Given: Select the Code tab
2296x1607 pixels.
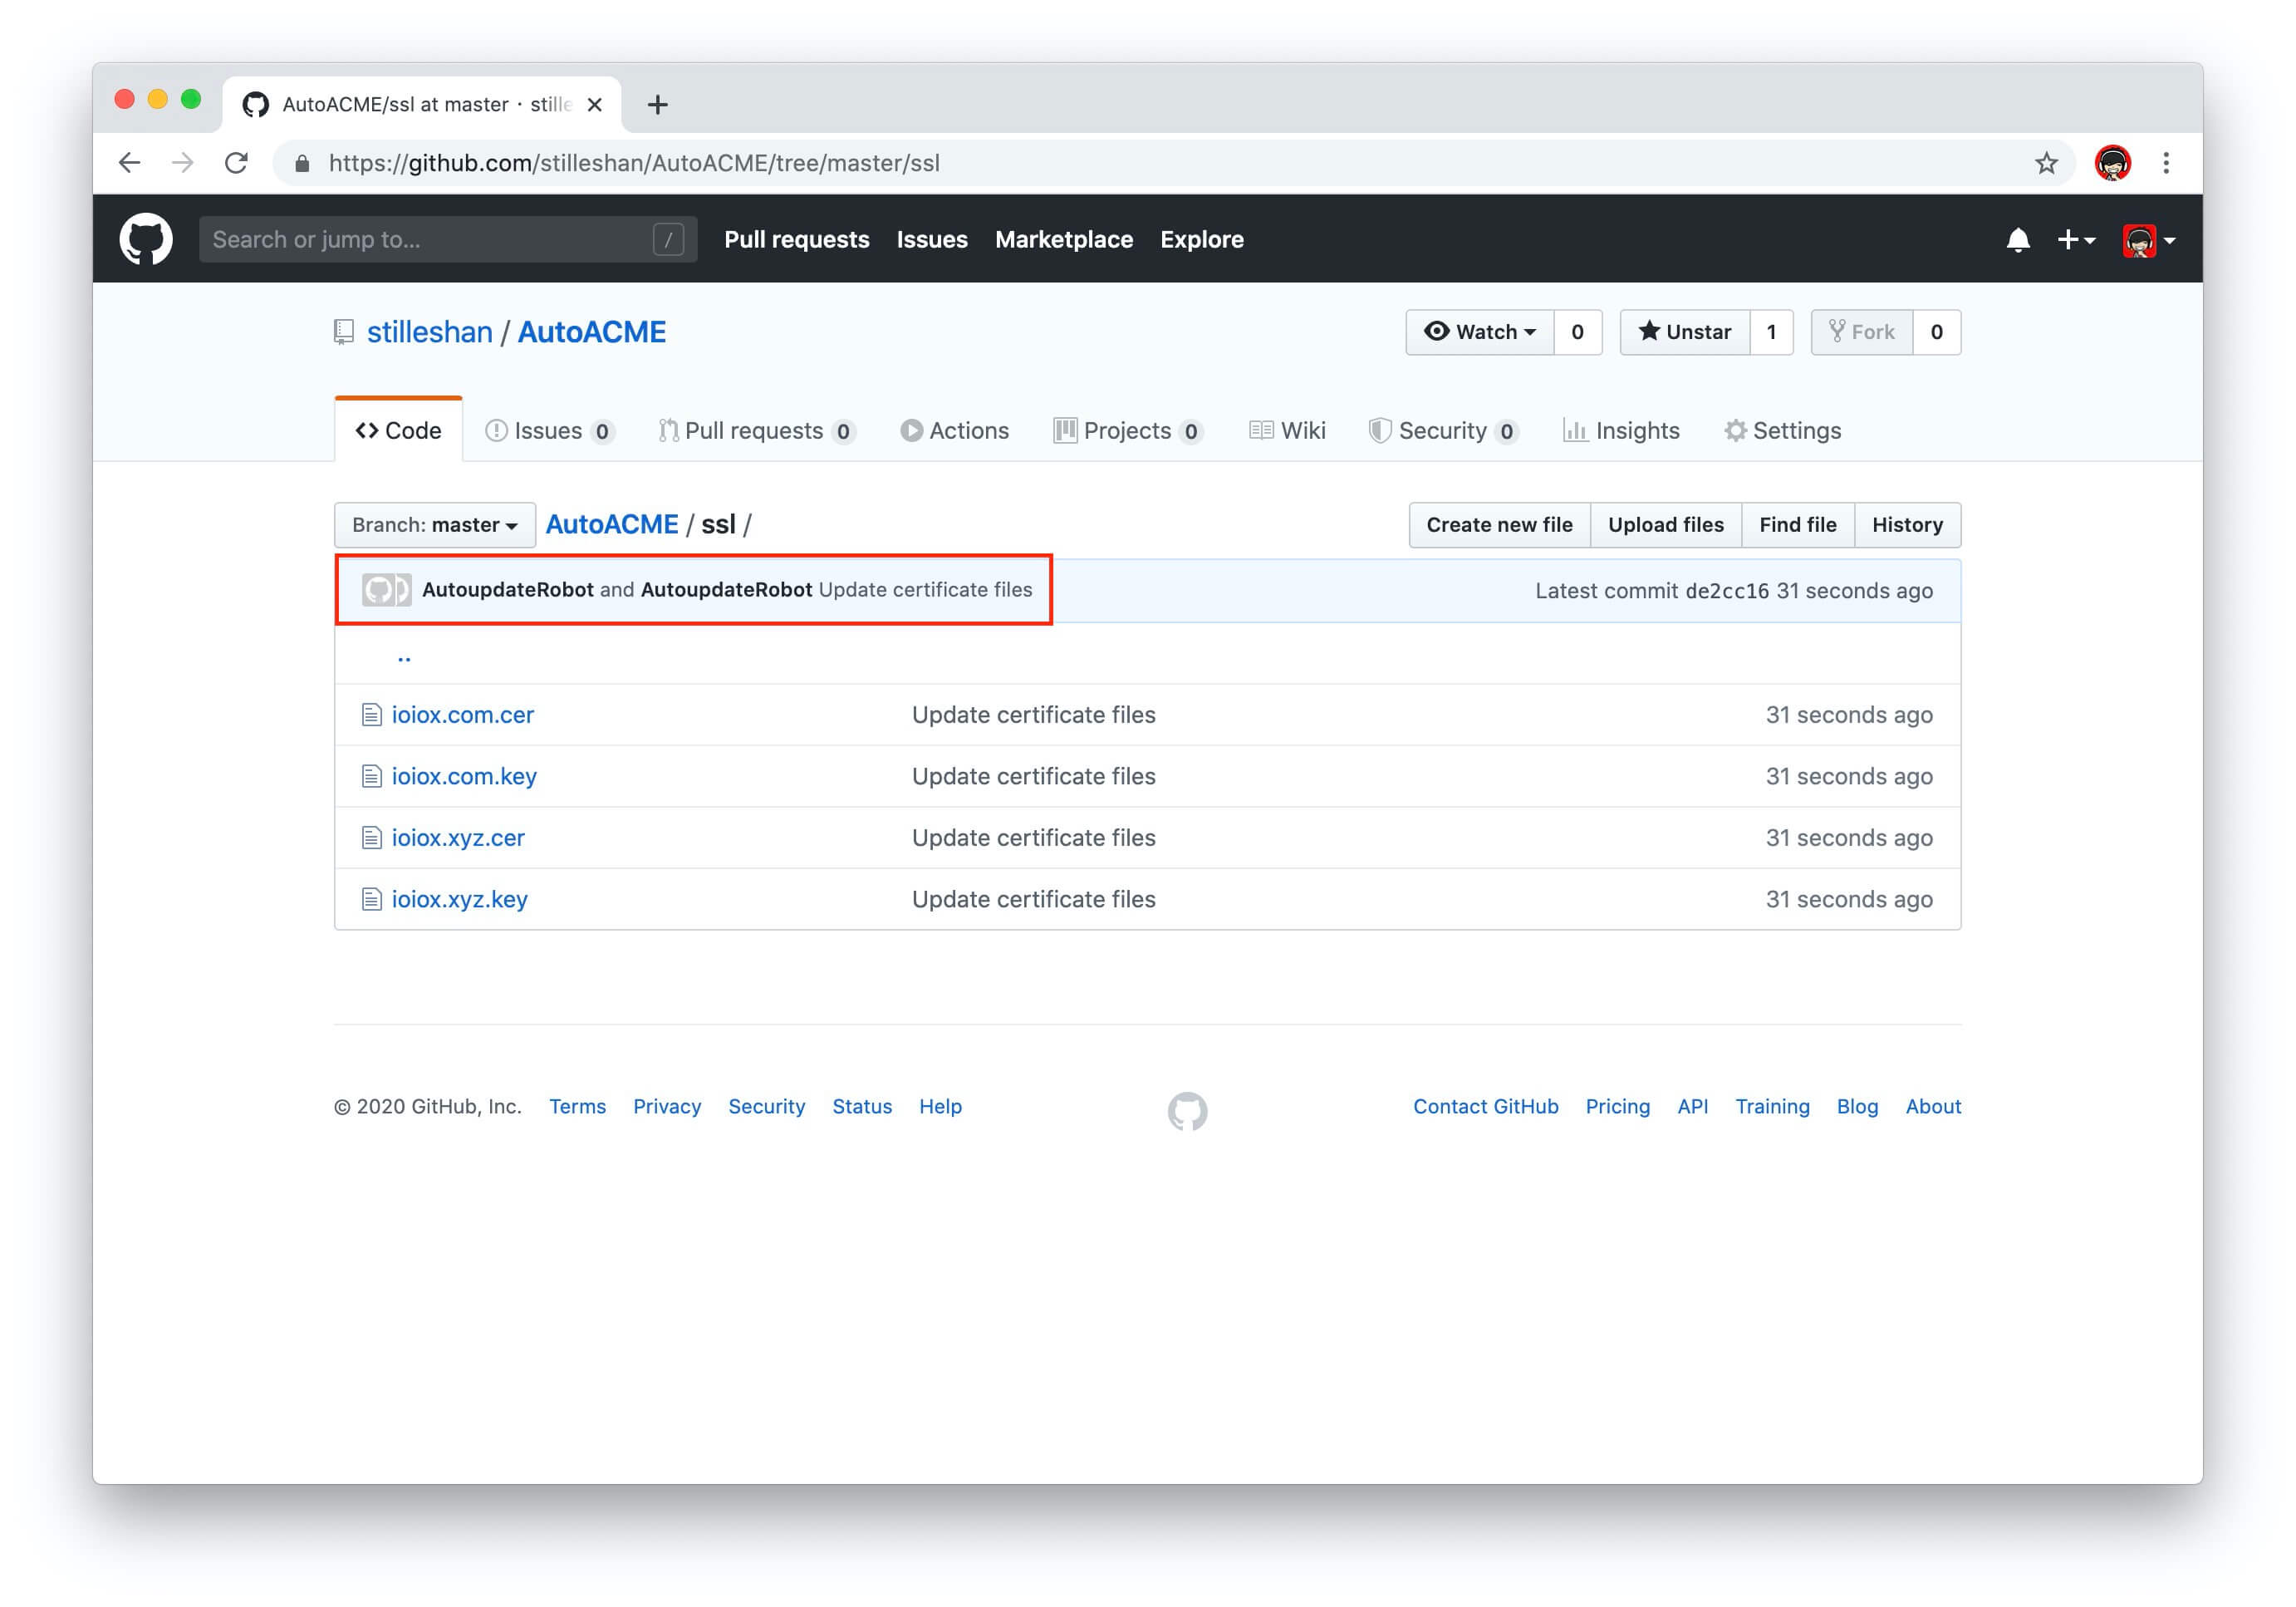Looking at the screenshot, I should (398, 430).
